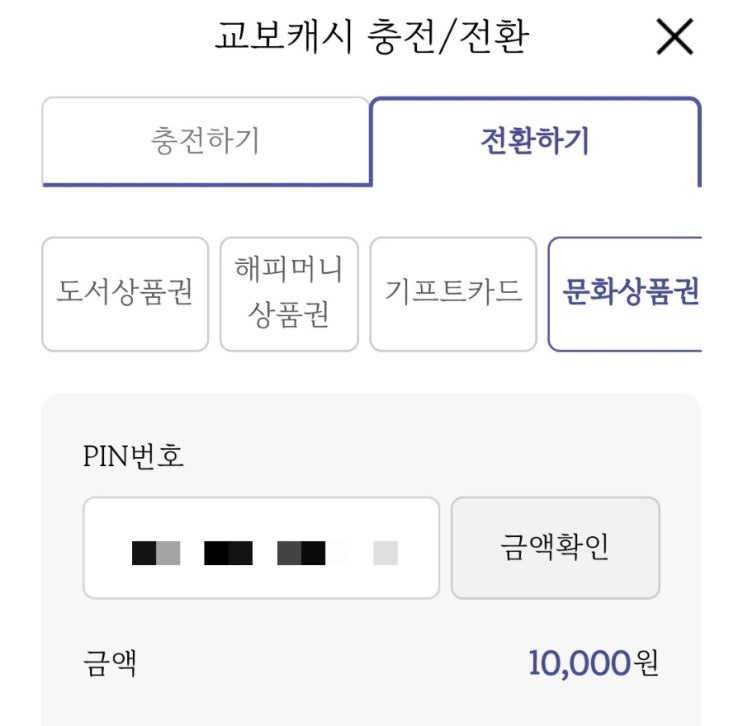The width and height of the screenshot is (743, 726).
Task: Switch to the 충전하기 tab
Action: 205,141
